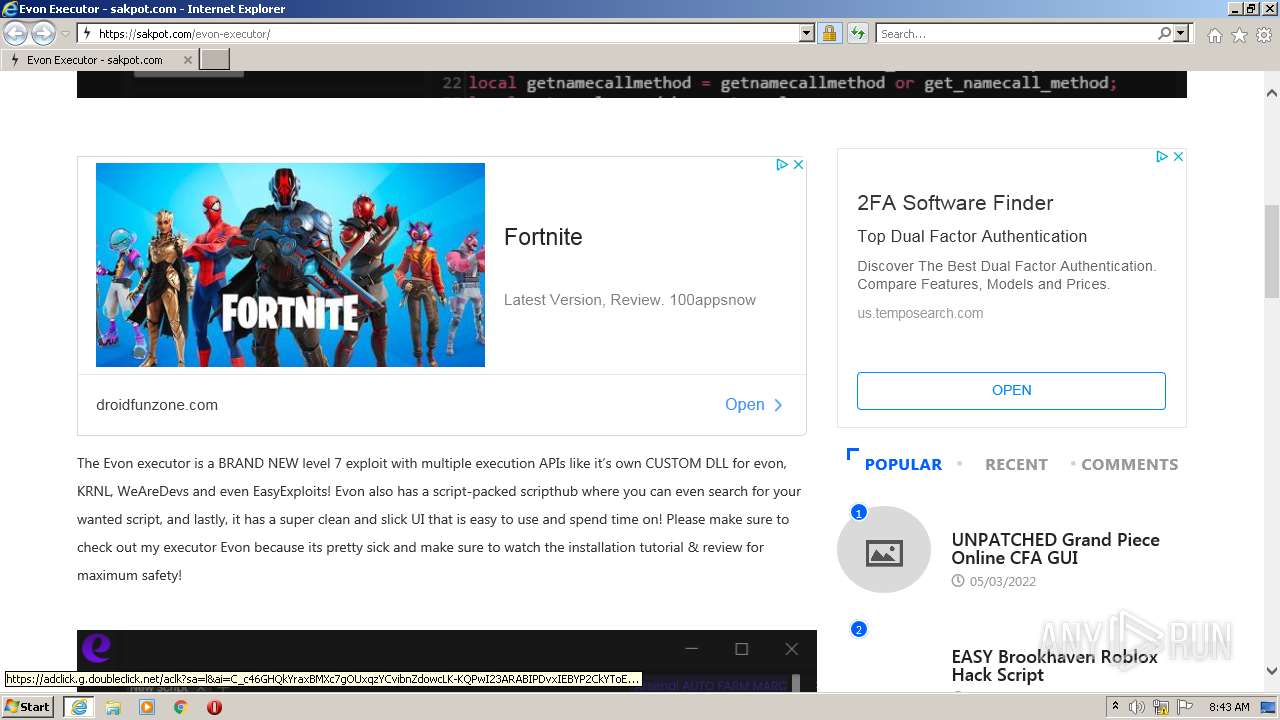Click the page scrollbar up arrow

[x=1272, y=93]
